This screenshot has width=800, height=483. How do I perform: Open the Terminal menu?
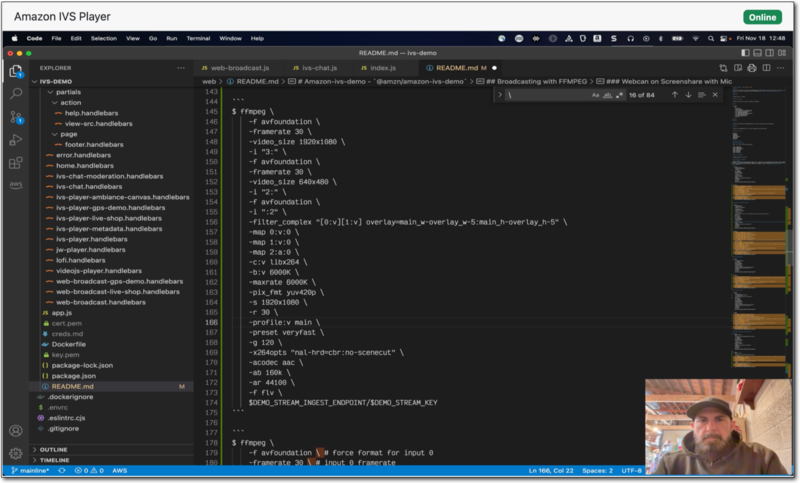click(198, 38)
